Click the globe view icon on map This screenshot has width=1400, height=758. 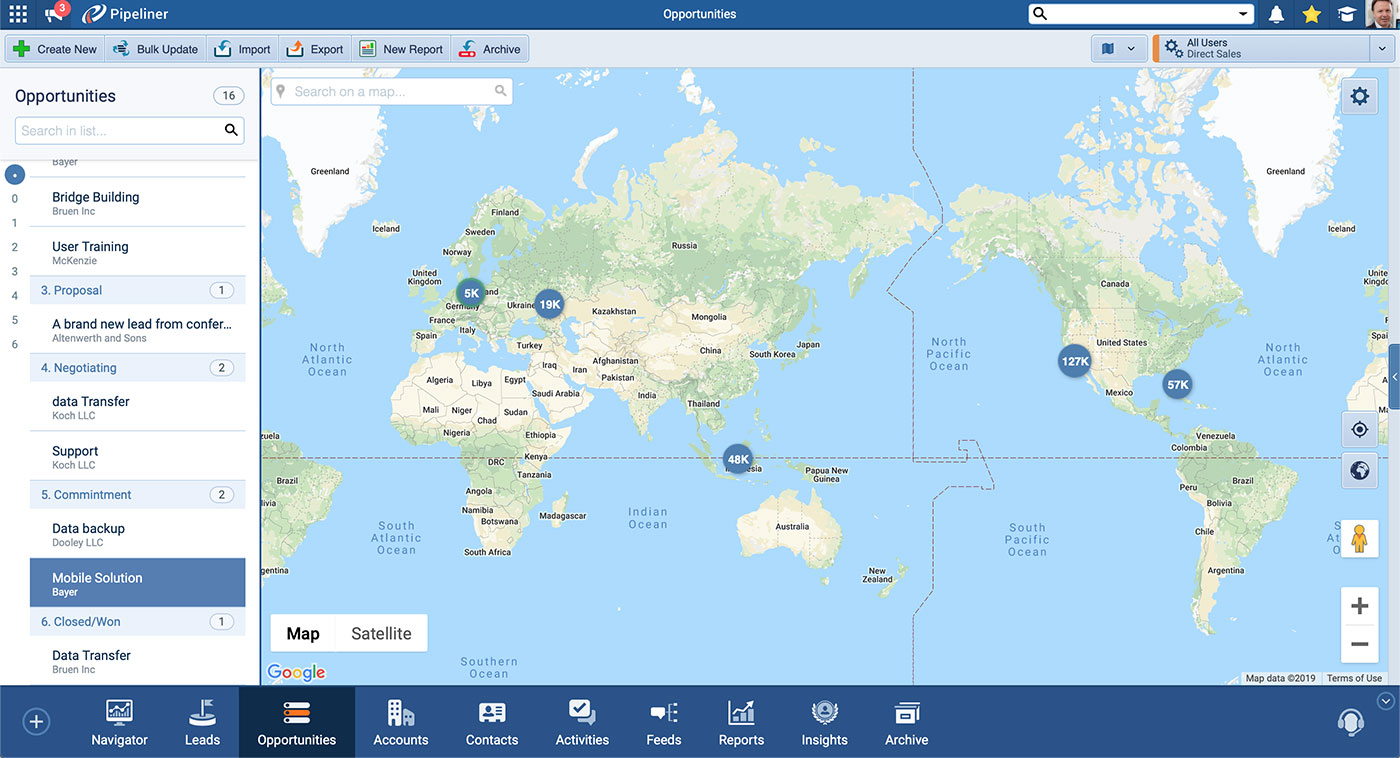[x=1359, y=470]
